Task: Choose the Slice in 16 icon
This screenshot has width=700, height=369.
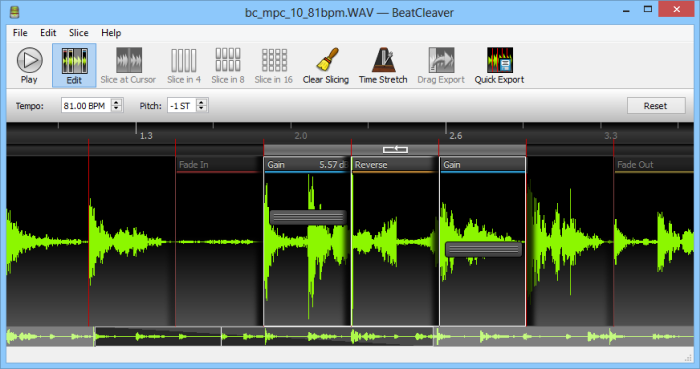Action: pos(274,60)
